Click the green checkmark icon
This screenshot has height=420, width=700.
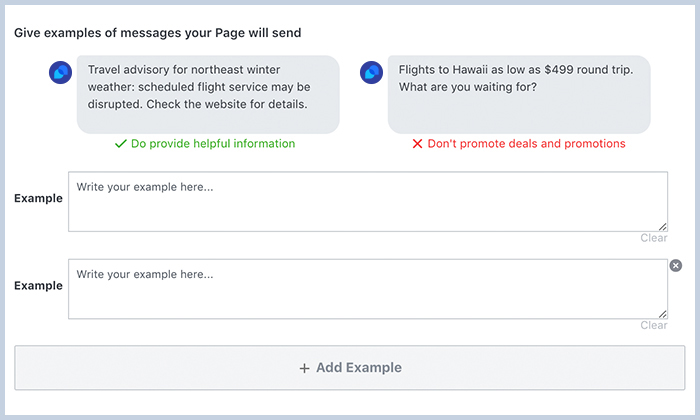point(121,144)
